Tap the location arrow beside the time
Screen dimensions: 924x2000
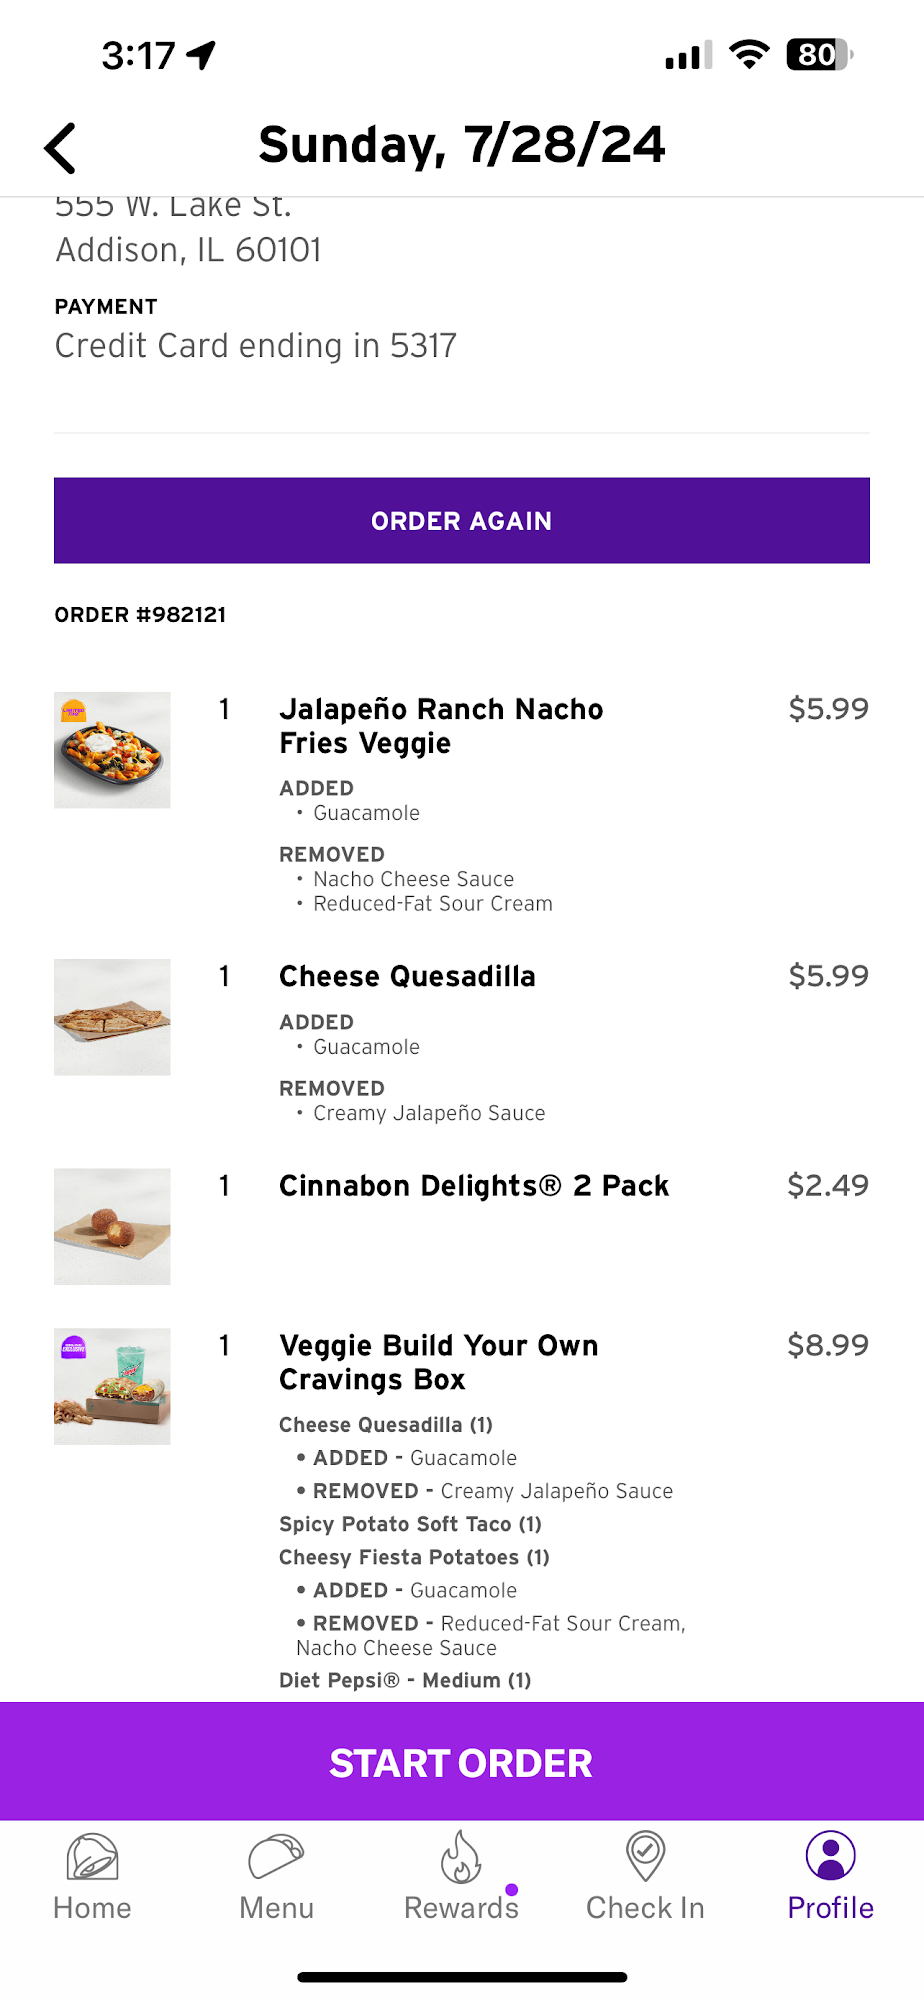pyautogui.click(x=201, y=55)
